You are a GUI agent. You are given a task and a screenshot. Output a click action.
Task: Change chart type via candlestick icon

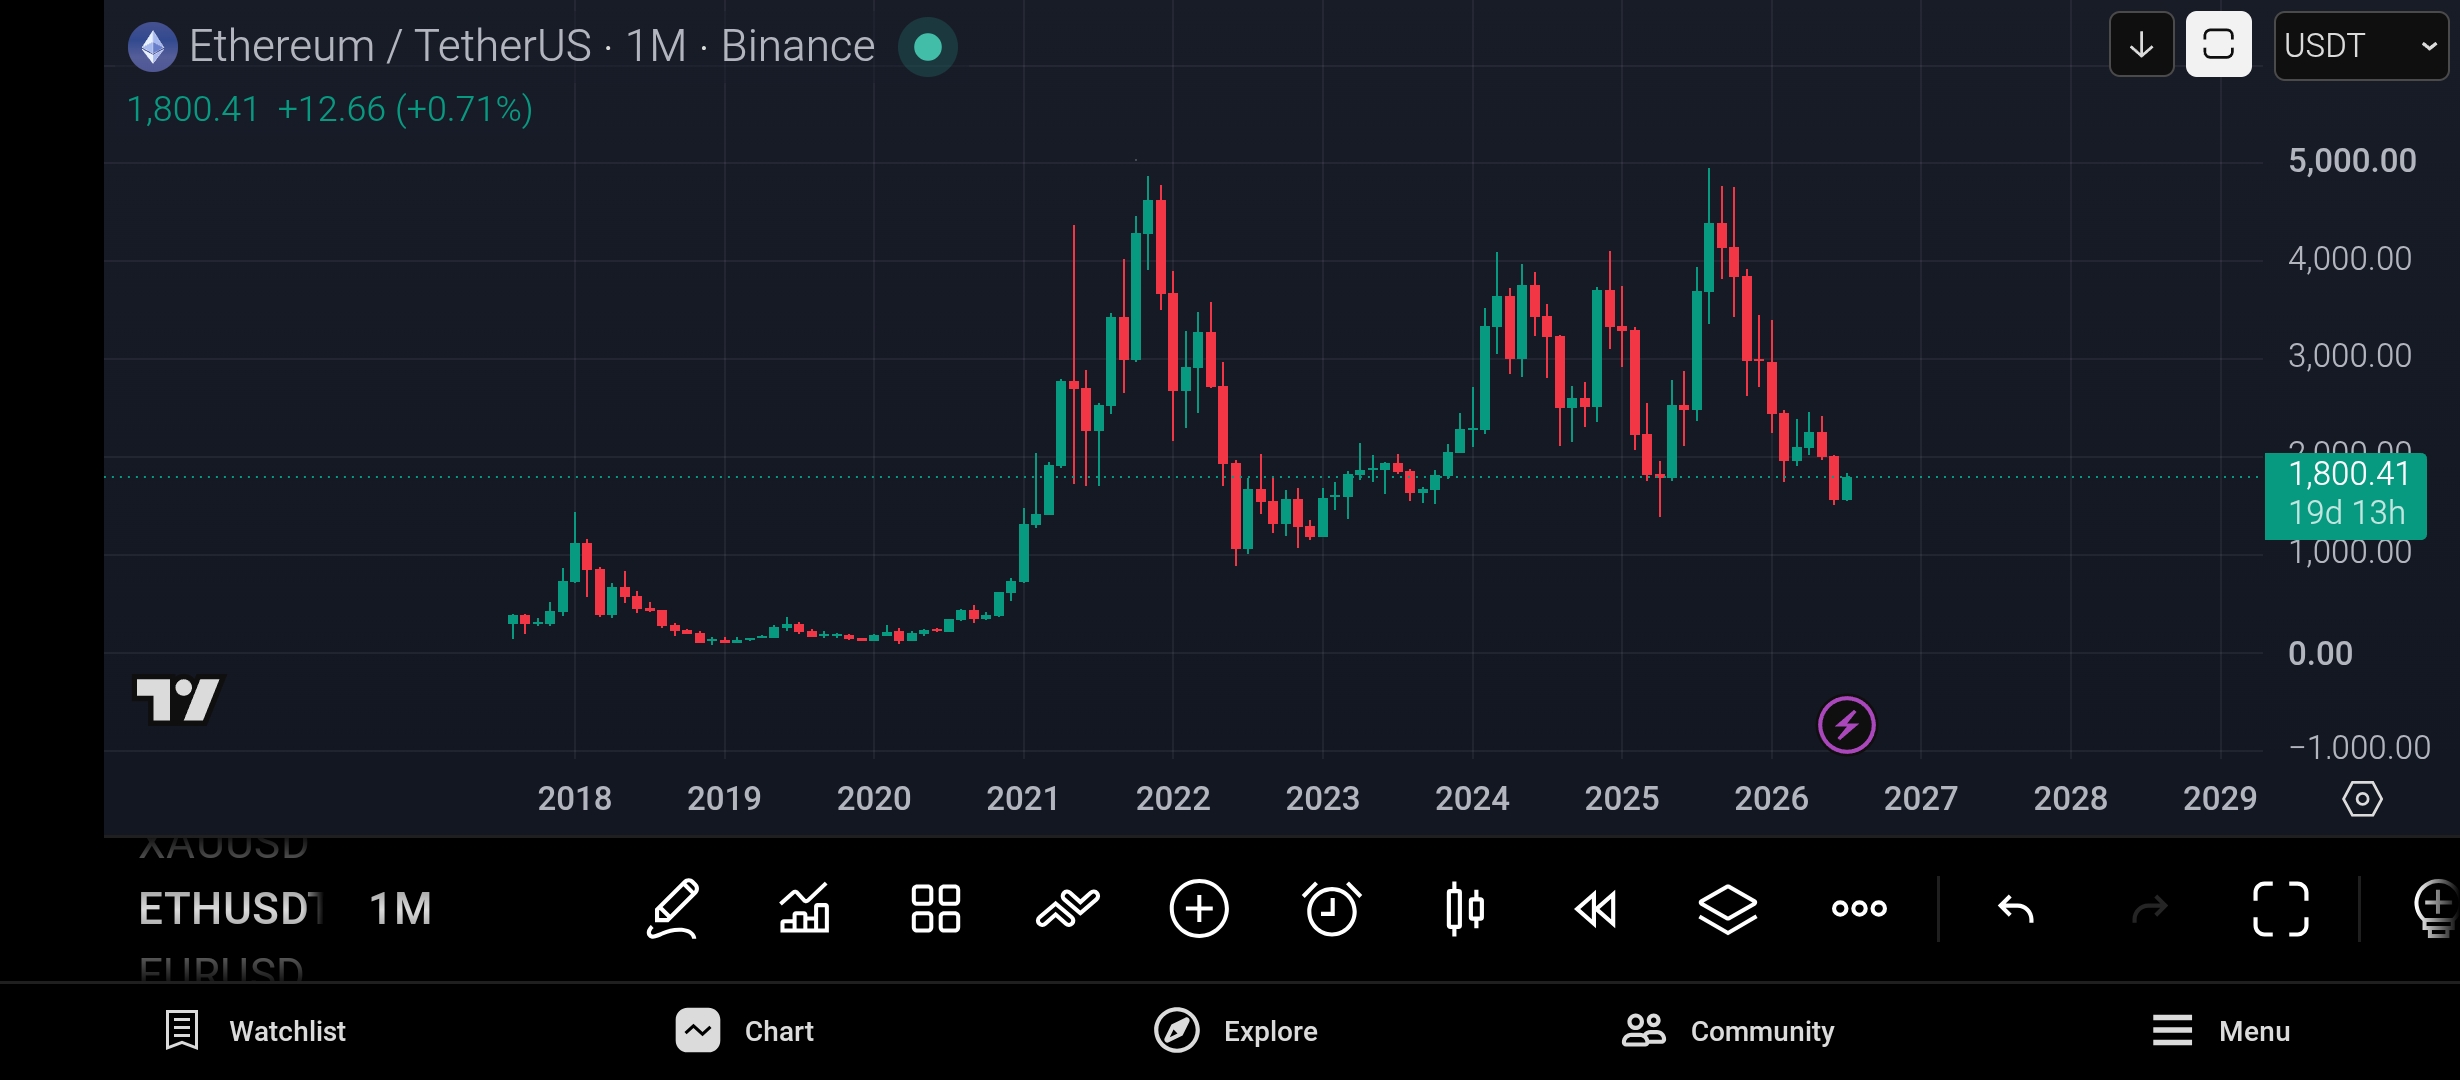(x=1464, y=909)
